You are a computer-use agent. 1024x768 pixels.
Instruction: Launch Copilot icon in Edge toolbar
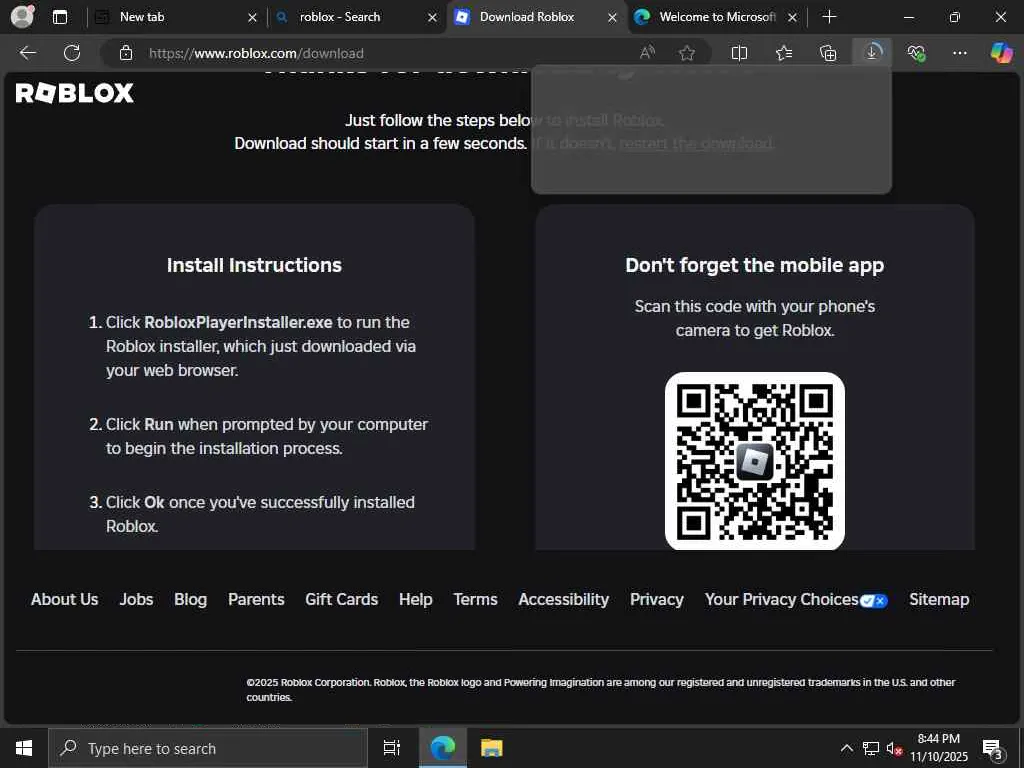click(x=1001, y=52)
